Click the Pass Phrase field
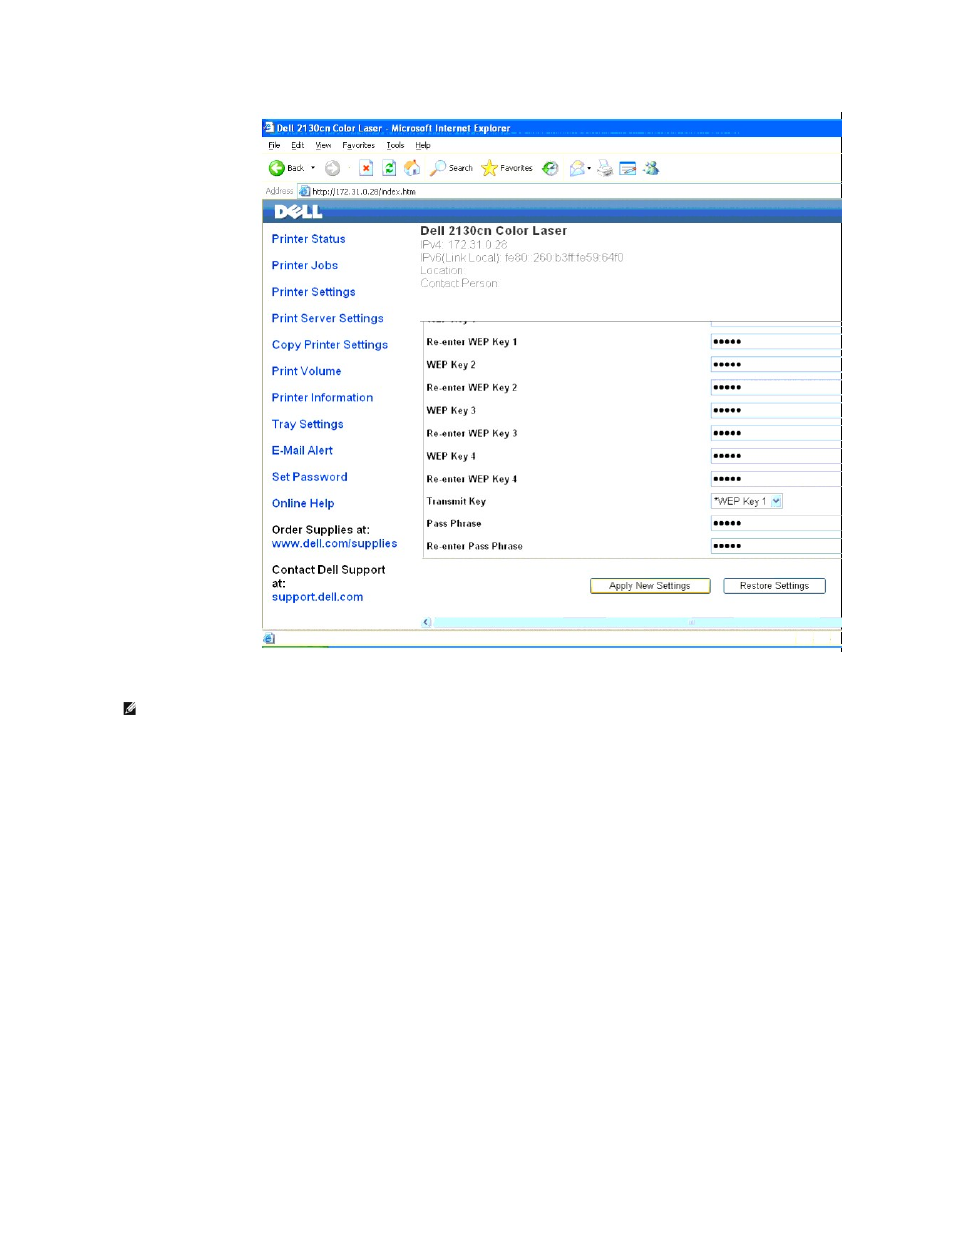Viewport: 954px width, 1235px height. tap(775, 523)
